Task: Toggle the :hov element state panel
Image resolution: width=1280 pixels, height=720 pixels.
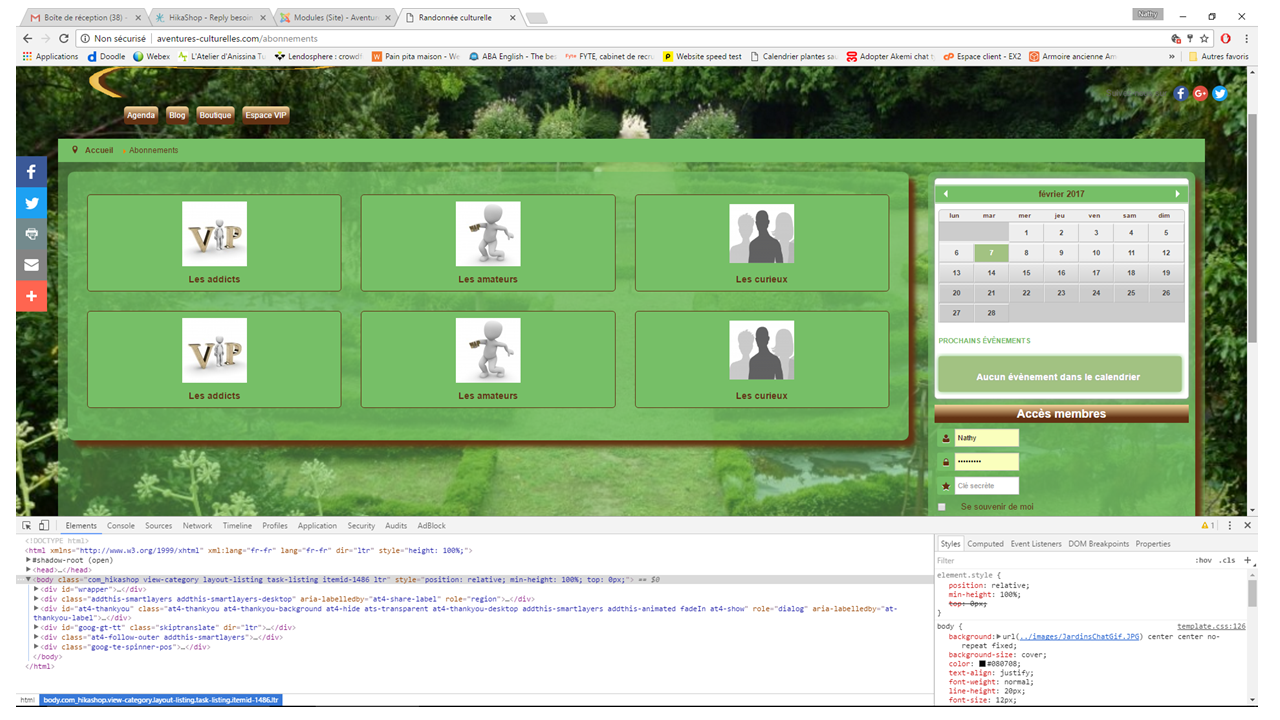Action: click(x=1203, y=560)
